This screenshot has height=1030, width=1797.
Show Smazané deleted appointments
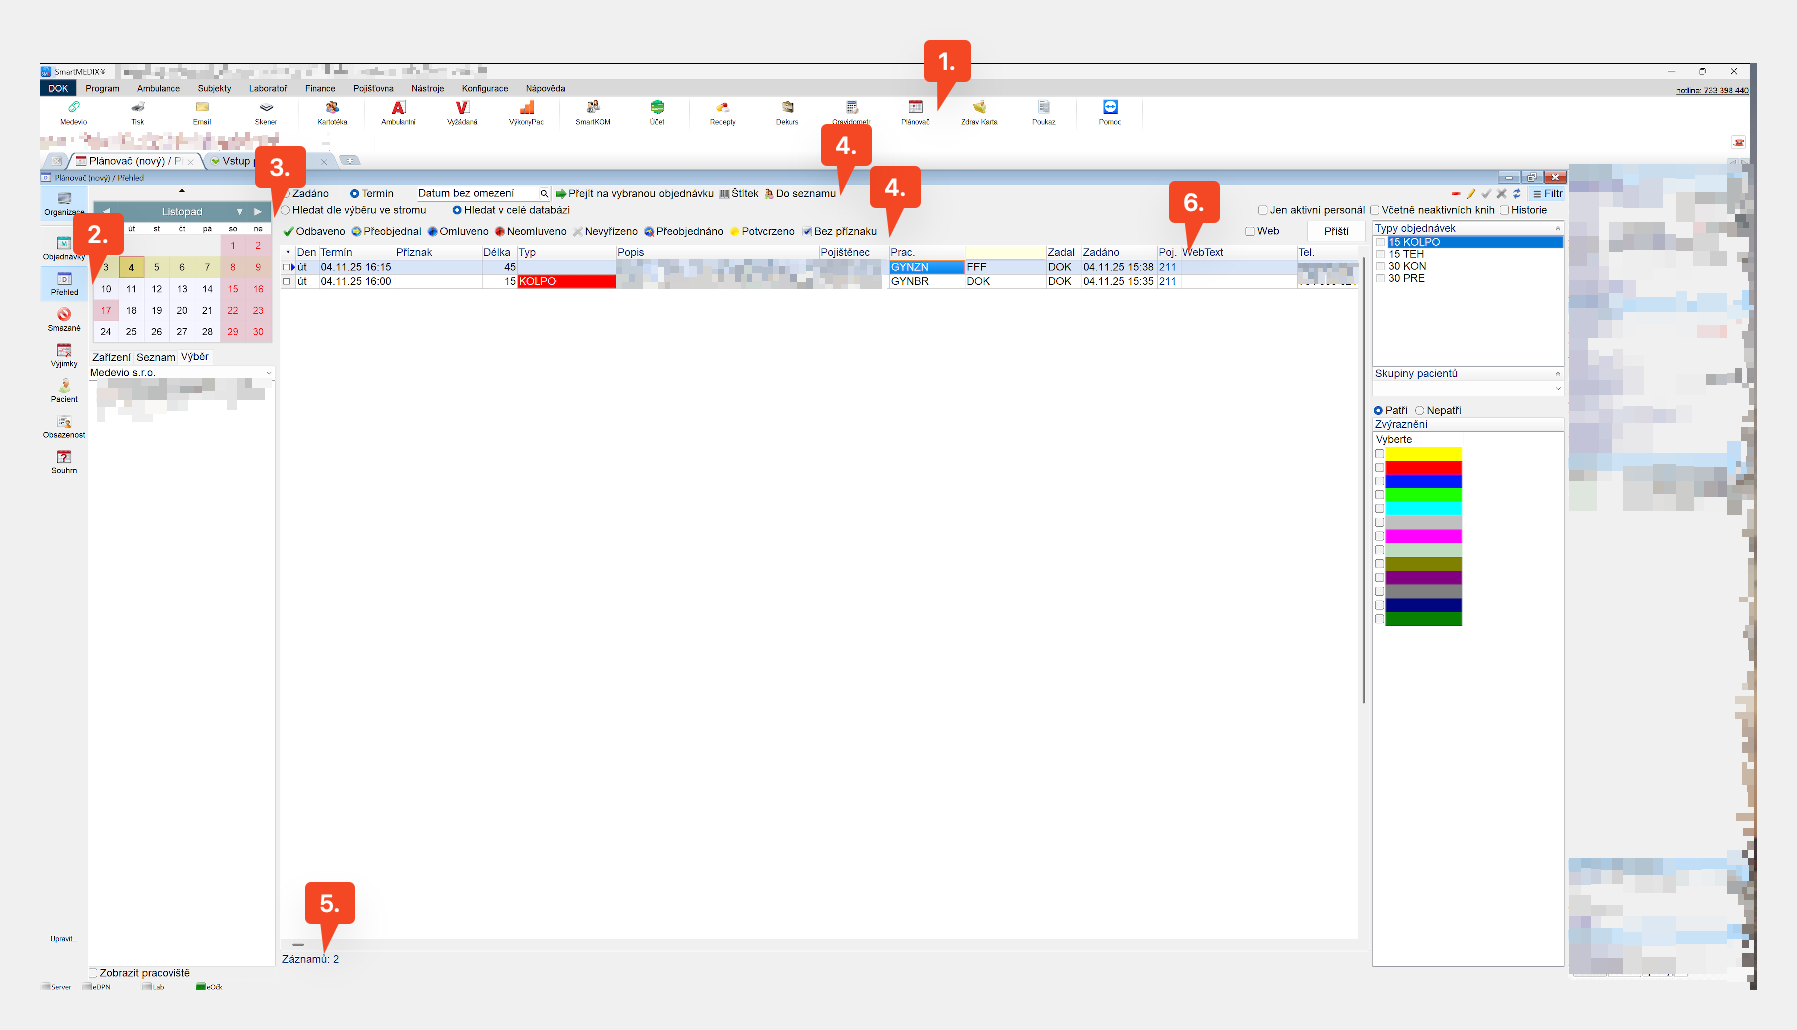pyautogui.click(x=64, y=319)
